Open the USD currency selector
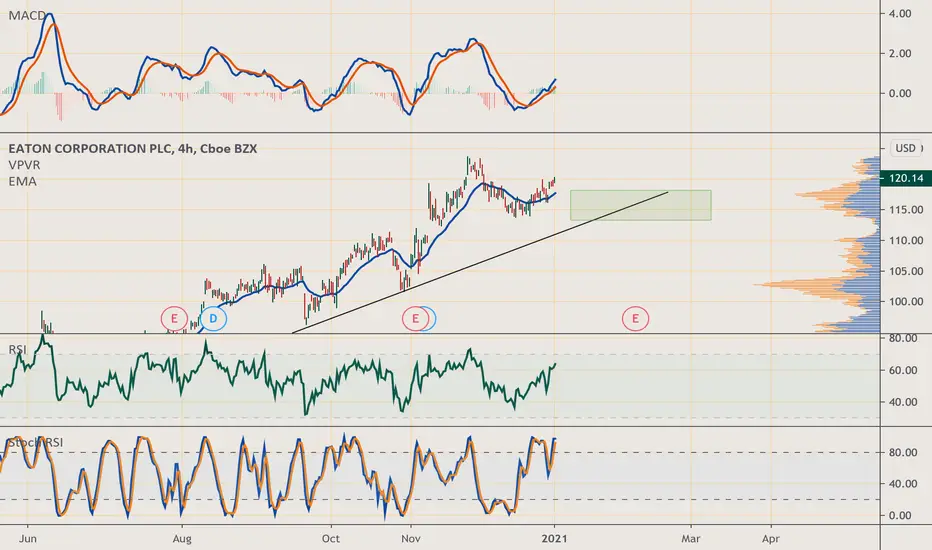 tap(906, 148)
